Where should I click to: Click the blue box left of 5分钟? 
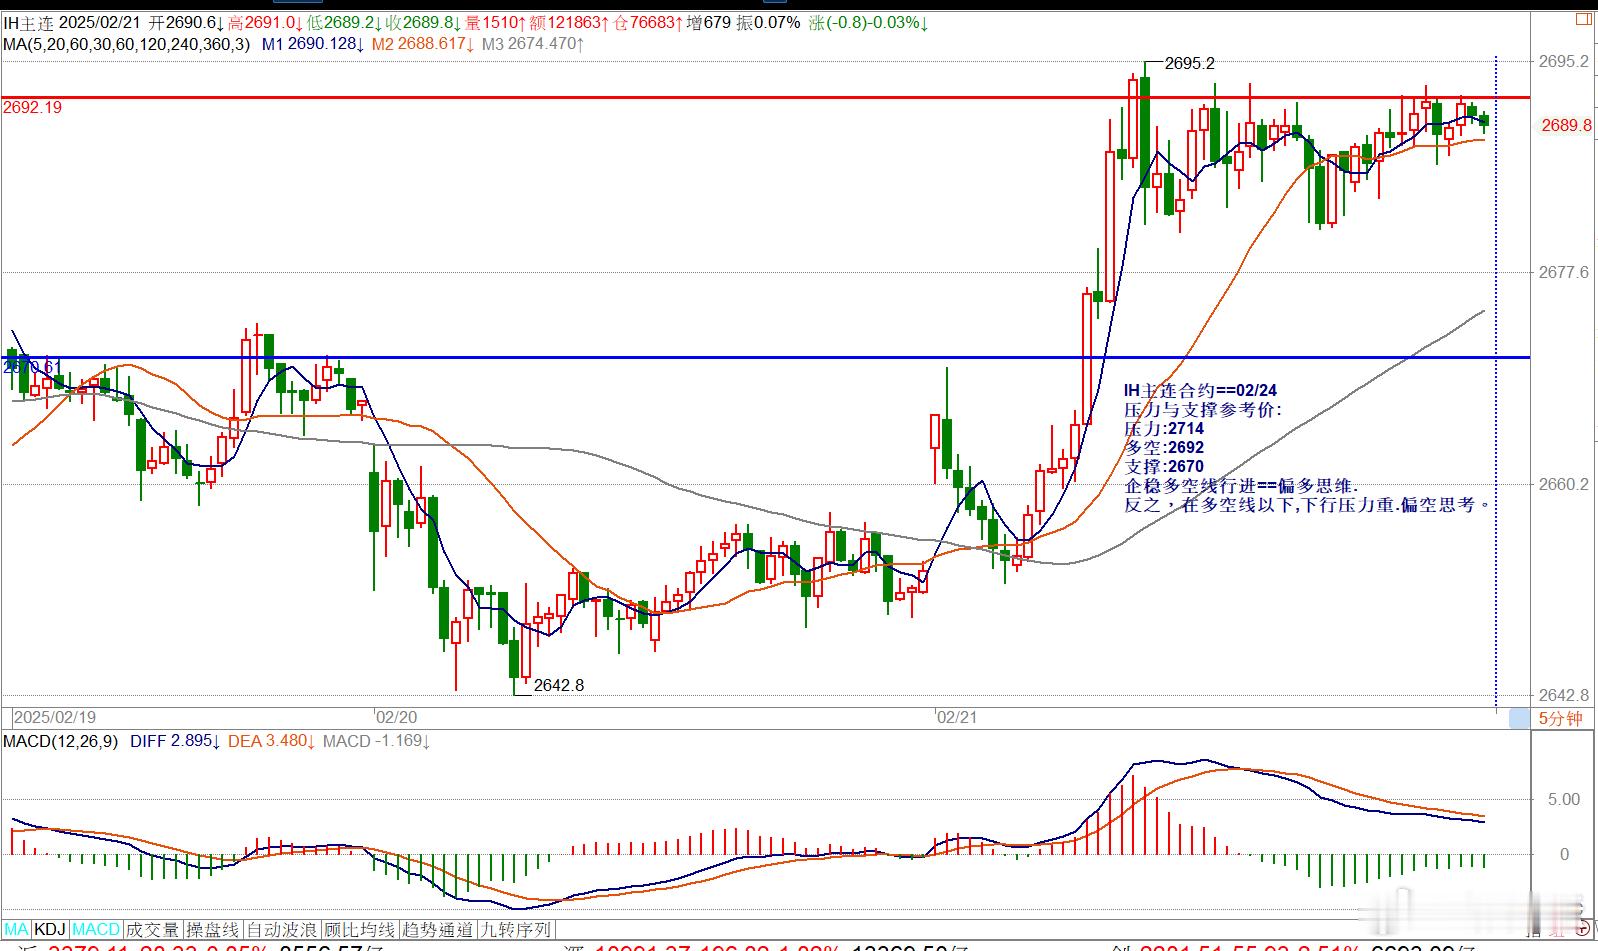[x=1520, y=718]
